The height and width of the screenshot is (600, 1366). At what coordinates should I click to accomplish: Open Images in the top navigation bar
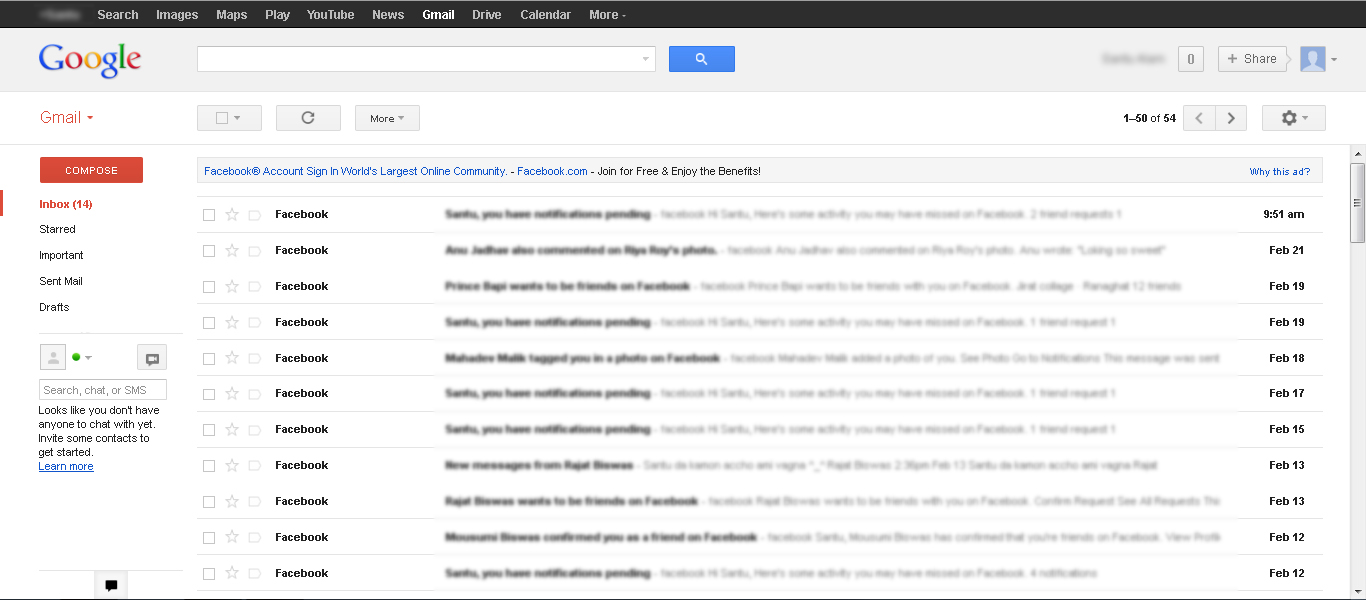[x=177, y=15]
